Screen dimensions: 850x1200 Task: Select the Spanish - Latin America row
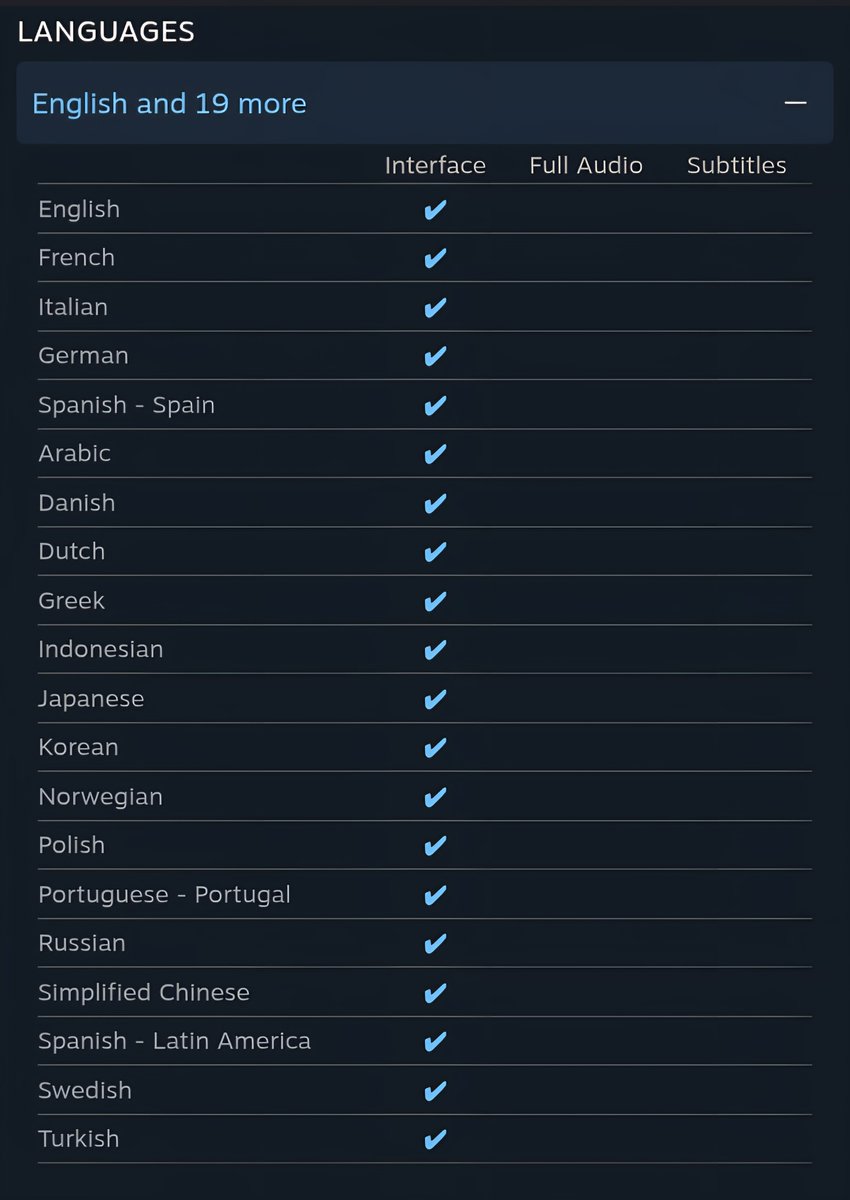point(425,1041)
